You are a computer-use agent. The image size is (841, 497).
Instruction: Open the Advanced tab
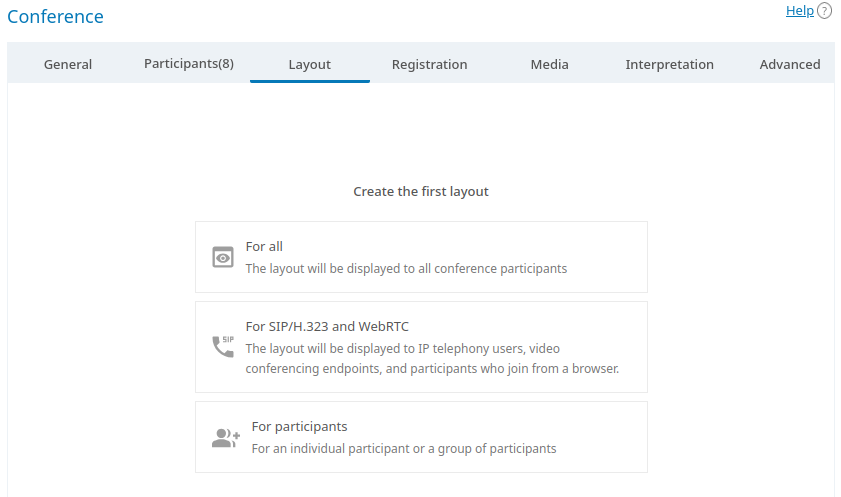coord(789,64)
